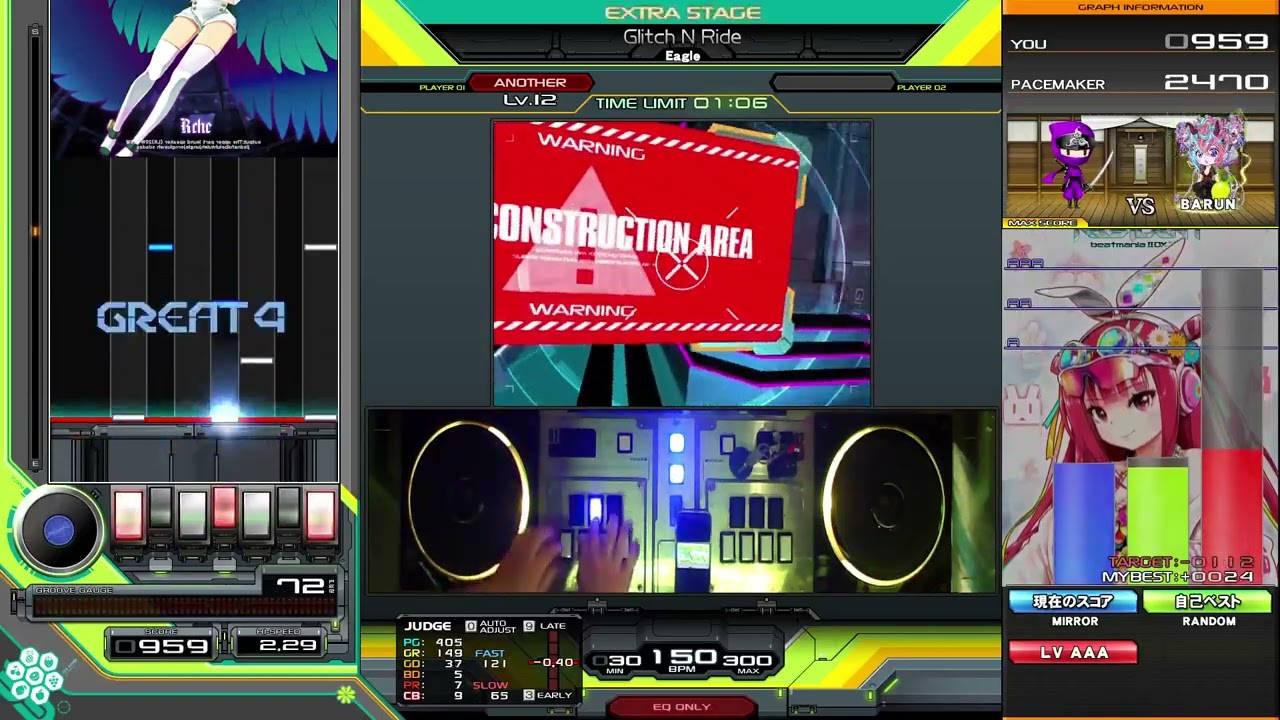Click the MAX SCORE tab label
The height and width of the screenshot is (720, 1280).
1042,223
